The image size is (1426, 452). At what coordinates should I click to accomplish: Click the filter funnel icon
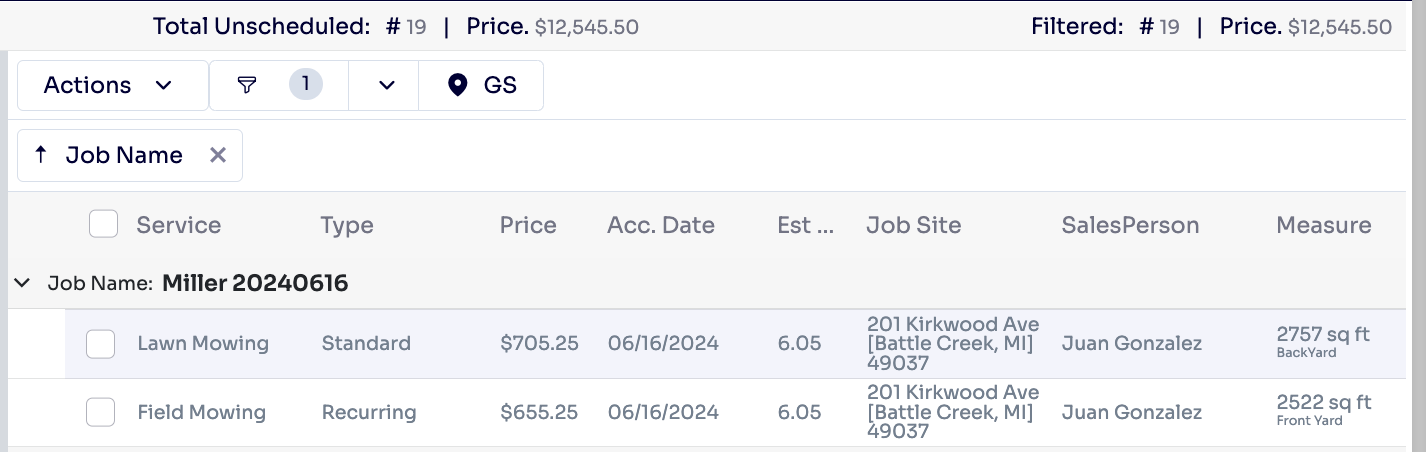pos(247,85)
